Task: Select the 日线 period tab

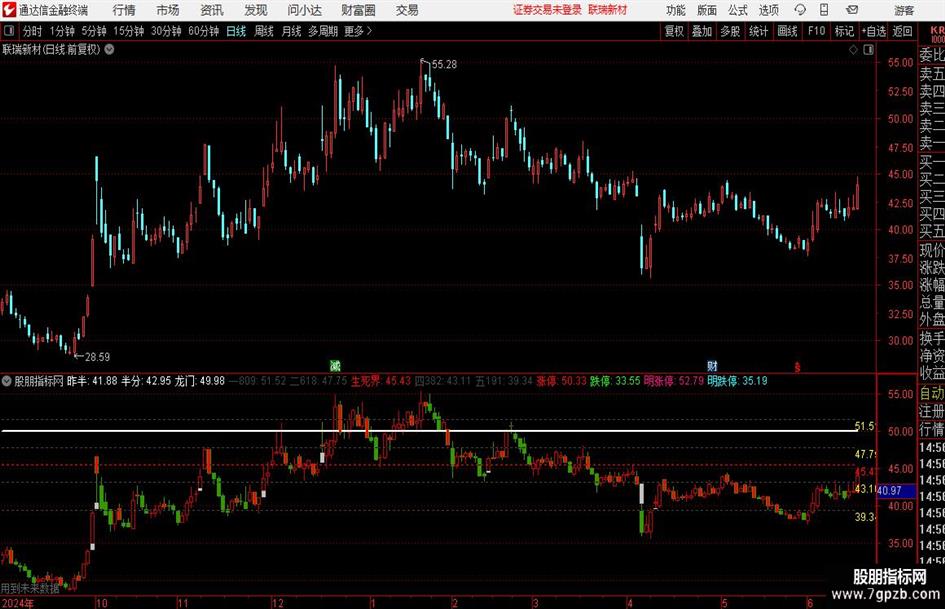Action: point(236,31)
